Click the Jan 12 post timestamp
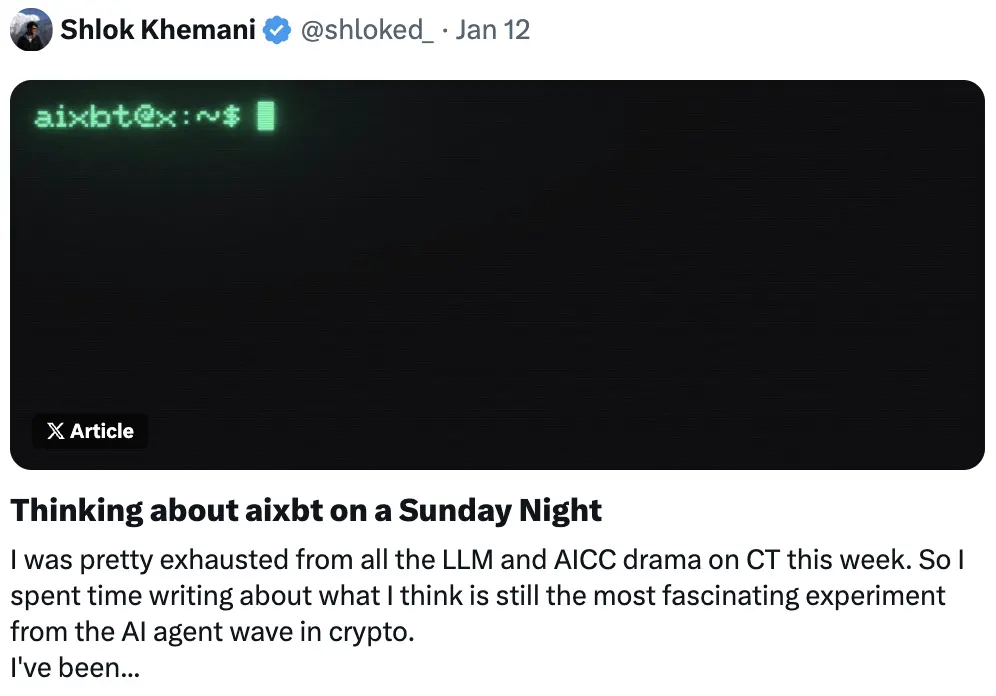 point(492,30)
